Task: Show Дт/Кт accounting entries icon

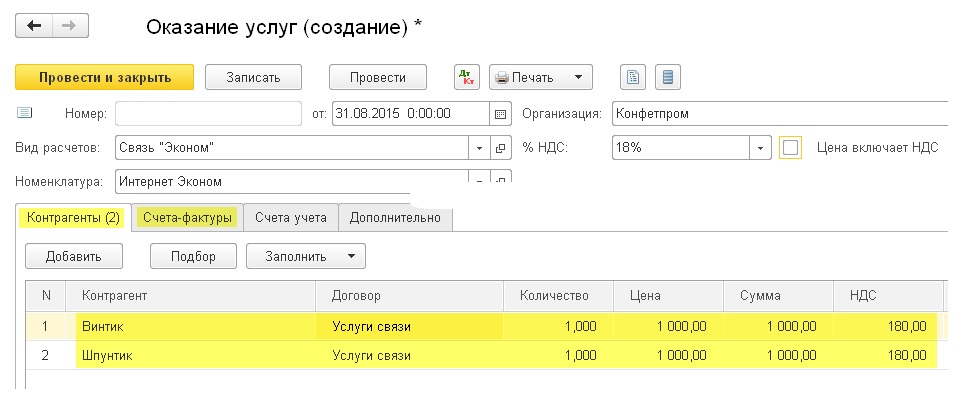Action: (x=466, y=78)
